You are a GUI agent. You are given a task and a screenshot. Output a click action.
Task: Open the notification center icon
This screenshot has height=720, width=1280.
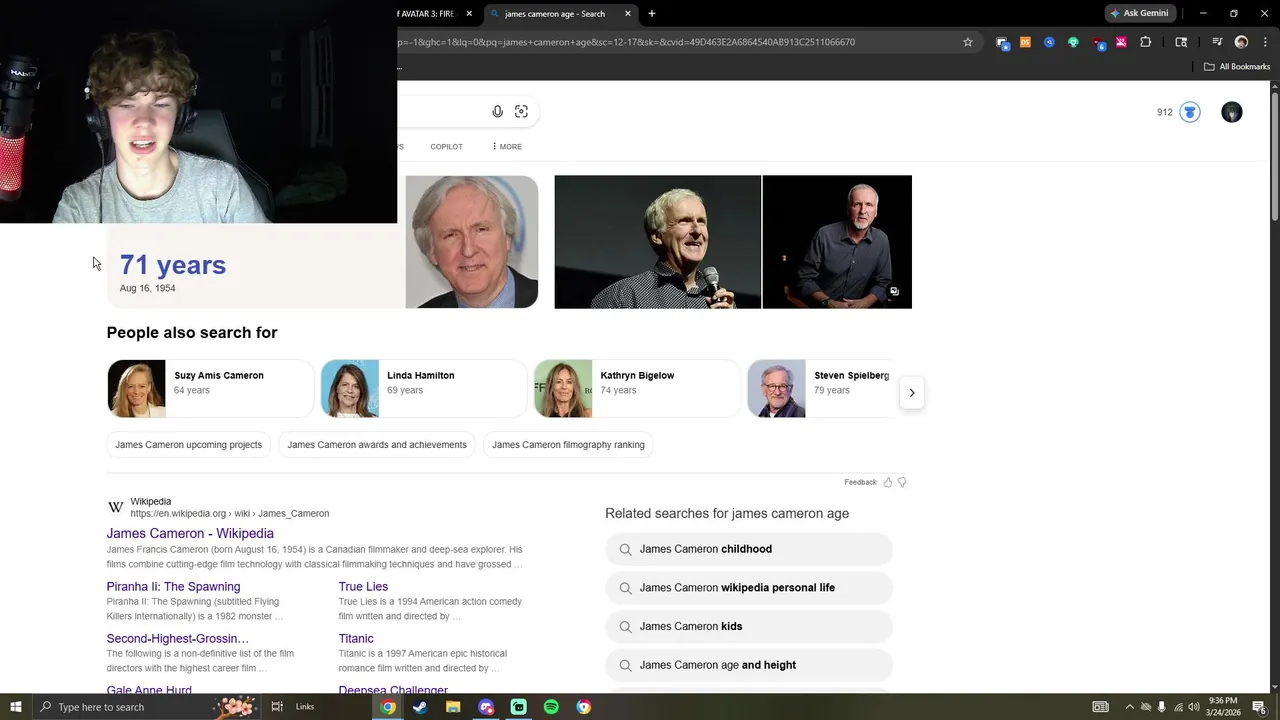(1260, 707)
